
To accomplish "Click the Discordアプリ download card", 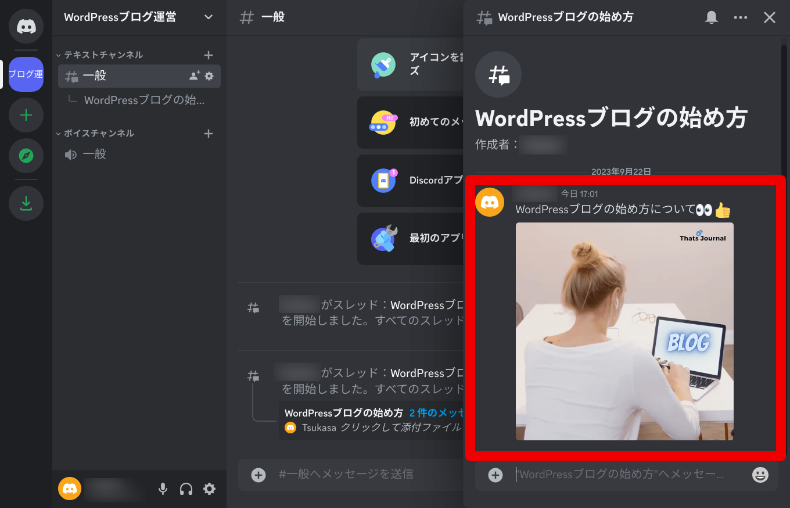I will 410,180.
